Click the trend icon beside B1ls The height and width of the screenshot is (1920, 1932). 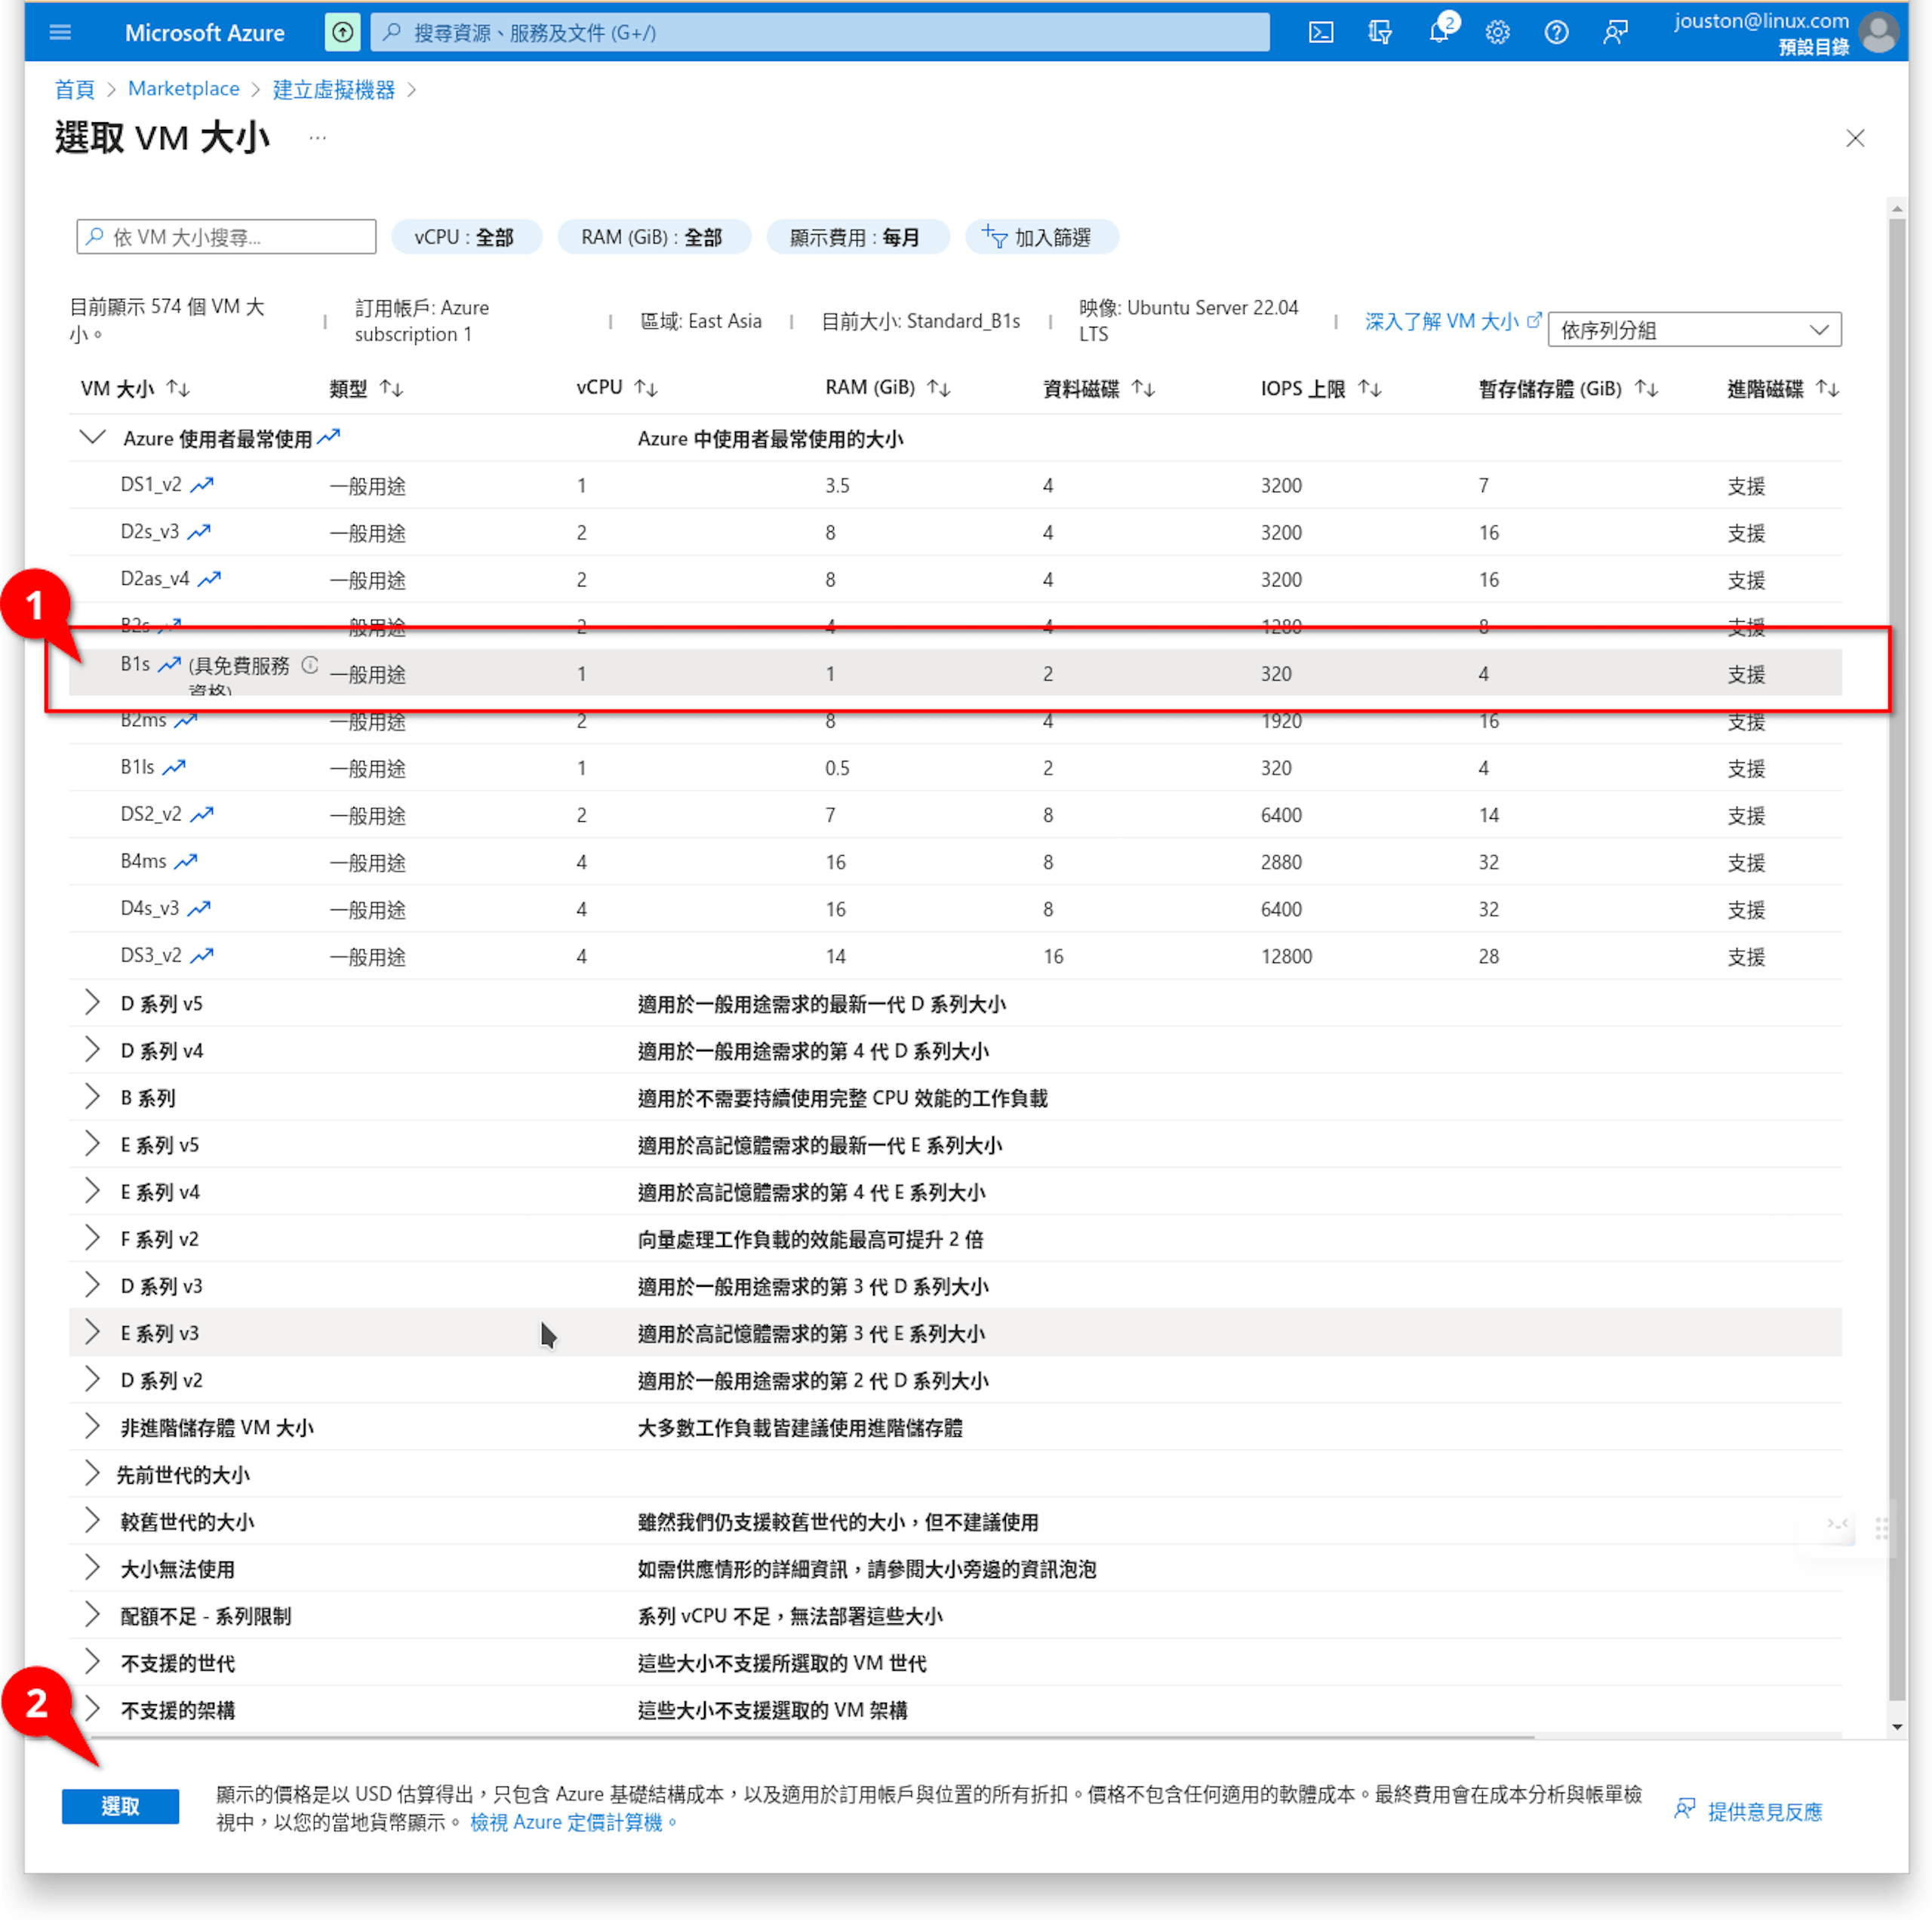click(174, 767)
